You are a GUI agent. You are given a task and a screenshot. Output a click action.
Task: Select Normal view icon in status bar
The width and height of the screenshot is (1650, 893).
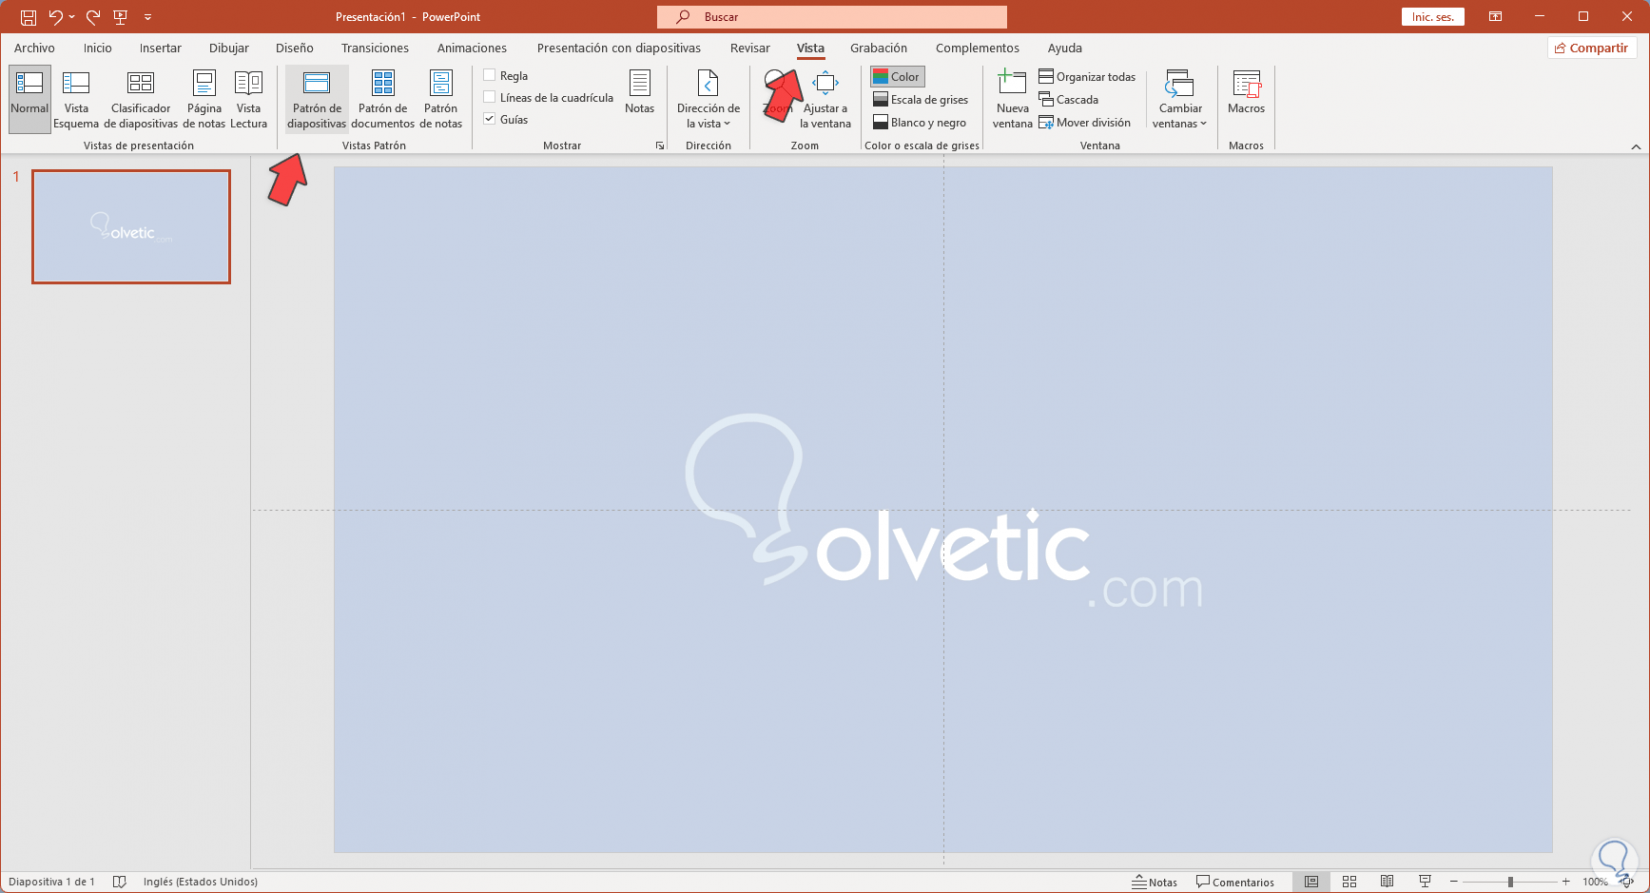click(1311, 882)
